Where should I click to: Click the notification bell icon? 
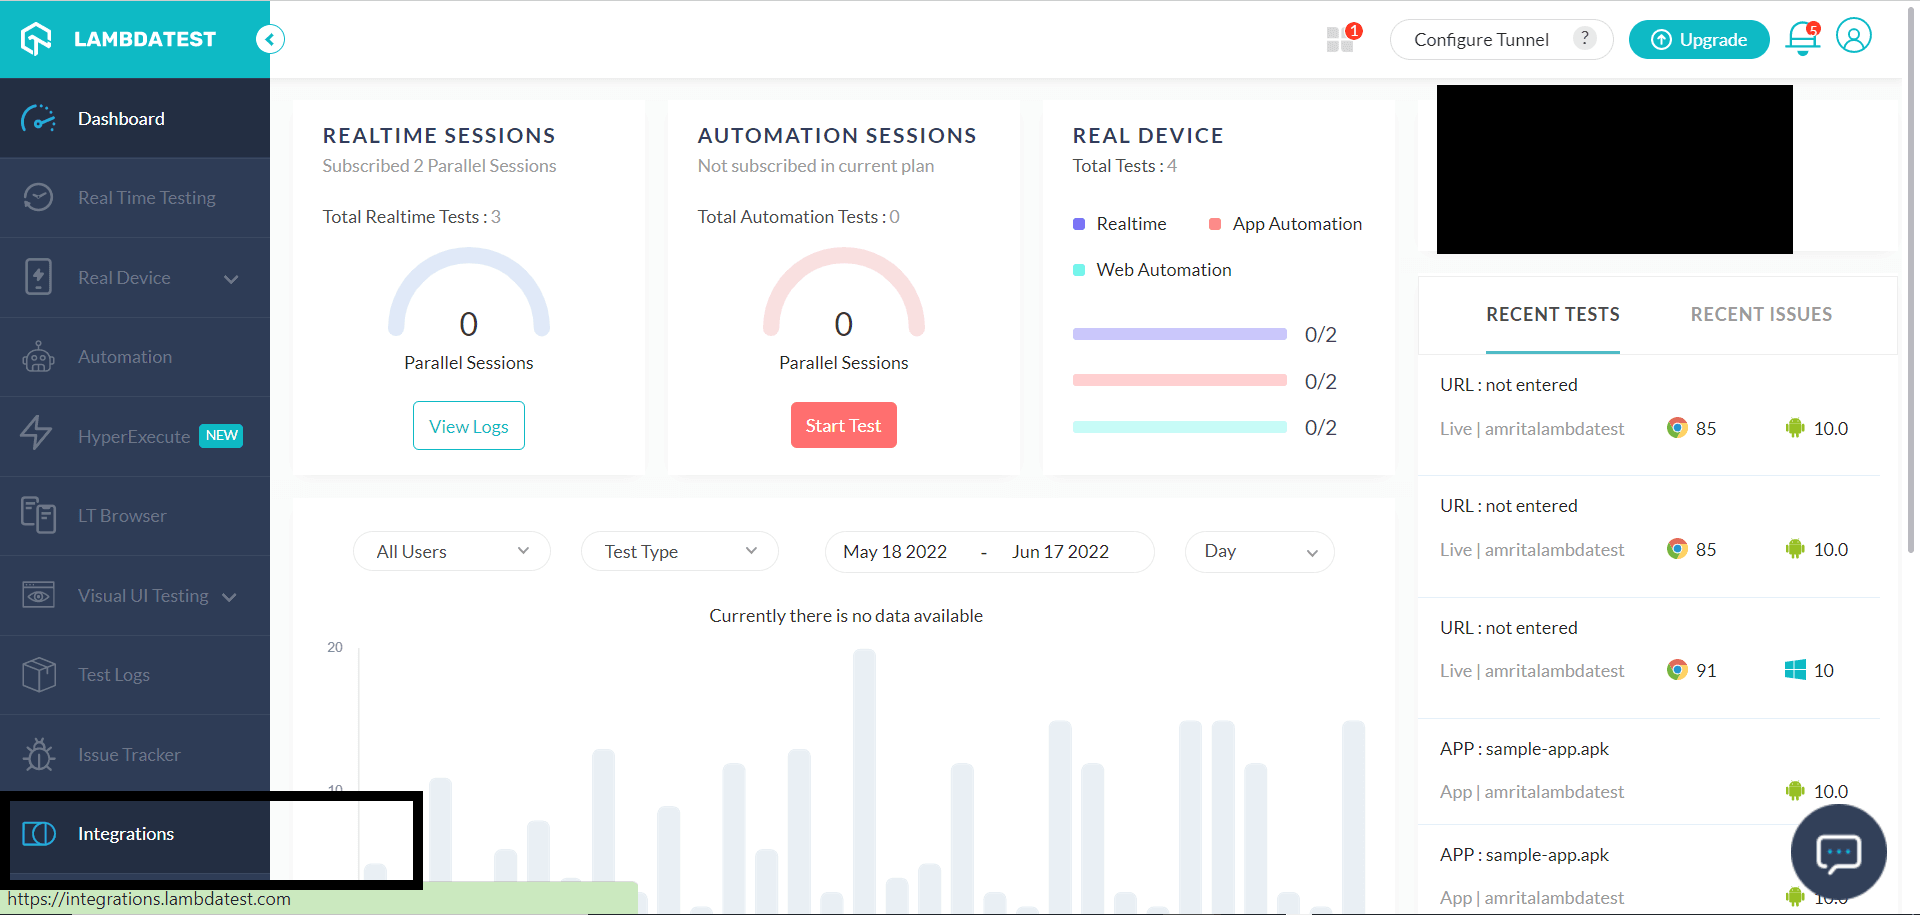tap(1802, 39)
